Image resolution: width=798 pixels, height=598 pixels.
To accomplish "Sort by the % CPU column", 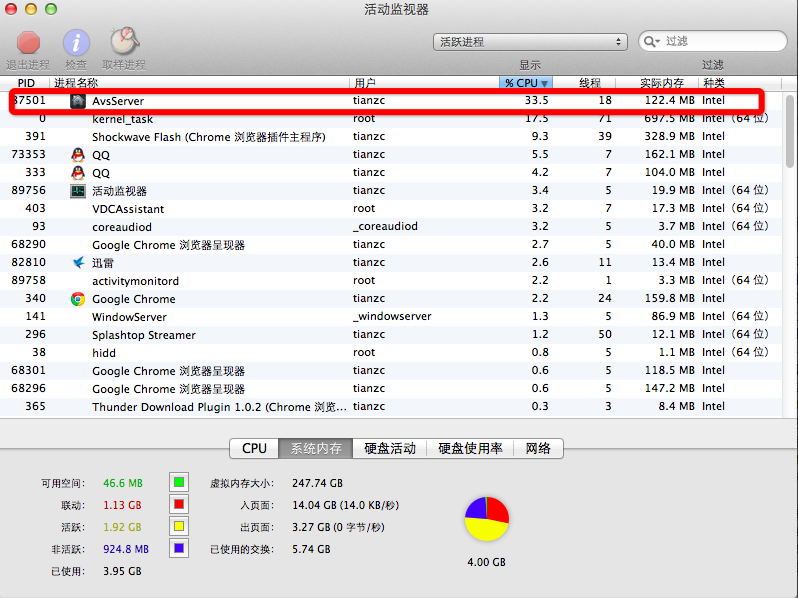I will coord(526,82).
